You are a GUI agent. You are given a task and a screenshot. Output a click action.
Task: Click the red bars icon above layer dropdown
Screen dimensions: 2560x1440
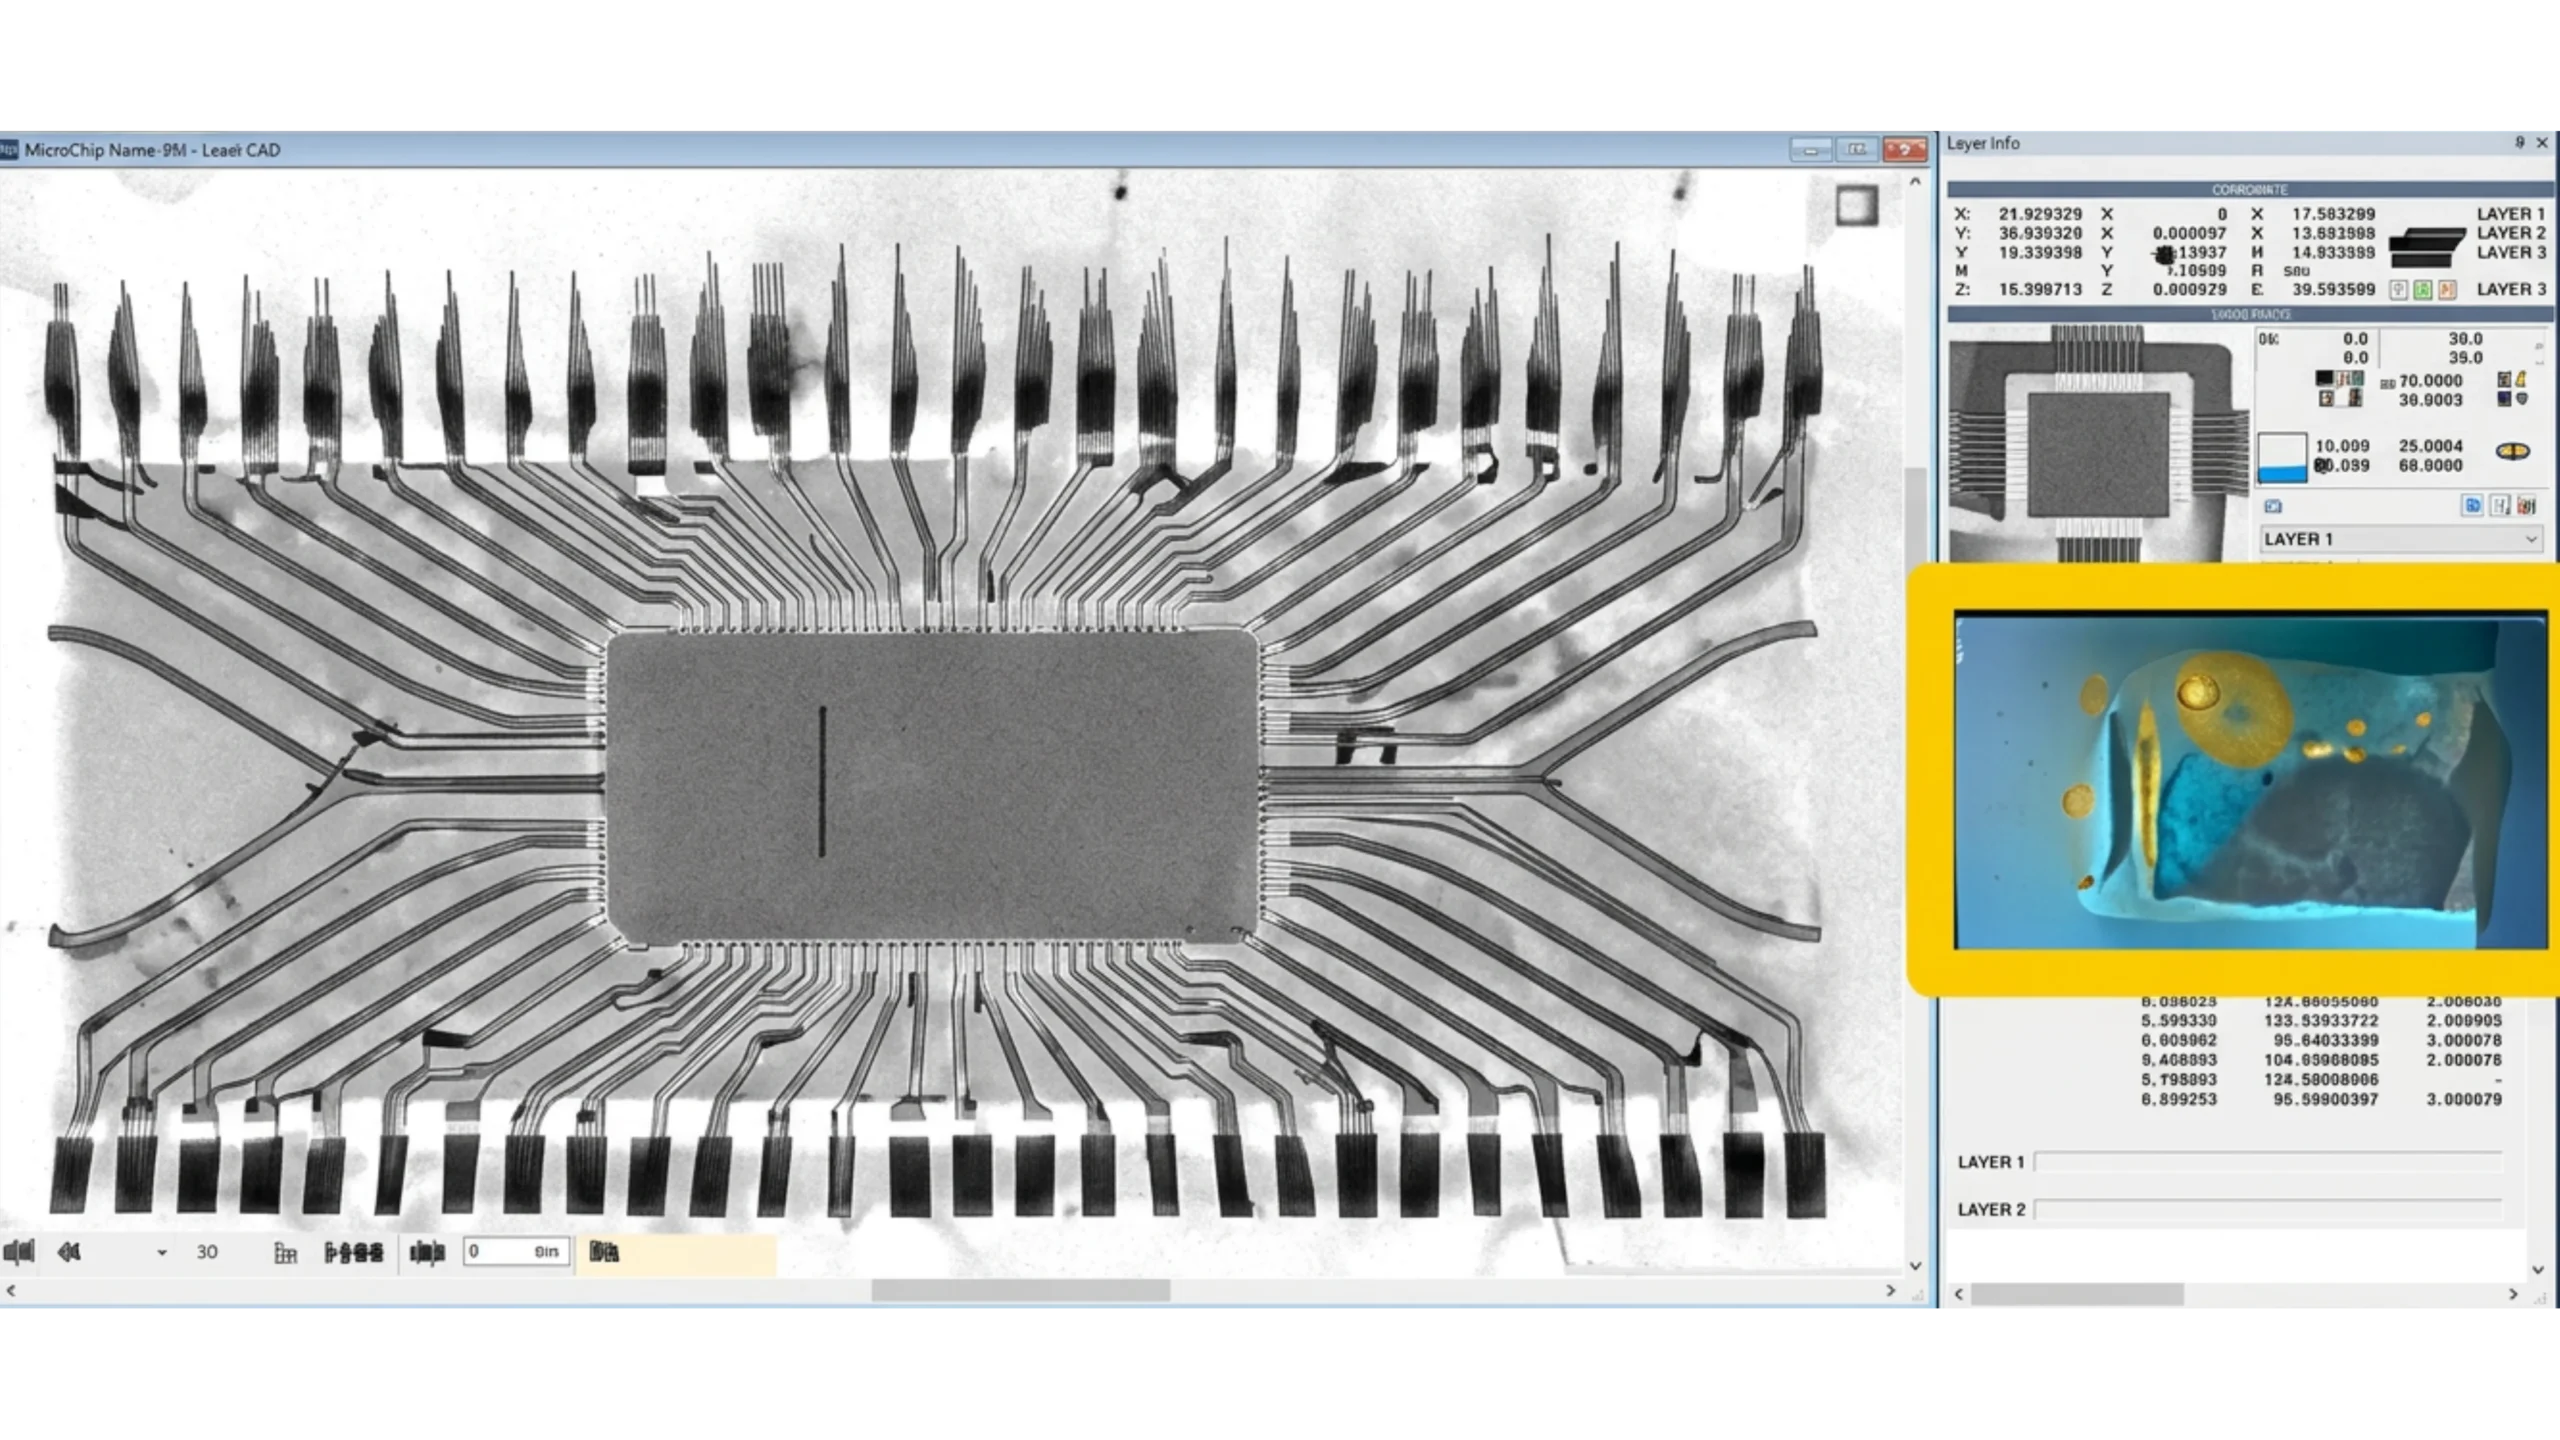tap(2526, 505)
